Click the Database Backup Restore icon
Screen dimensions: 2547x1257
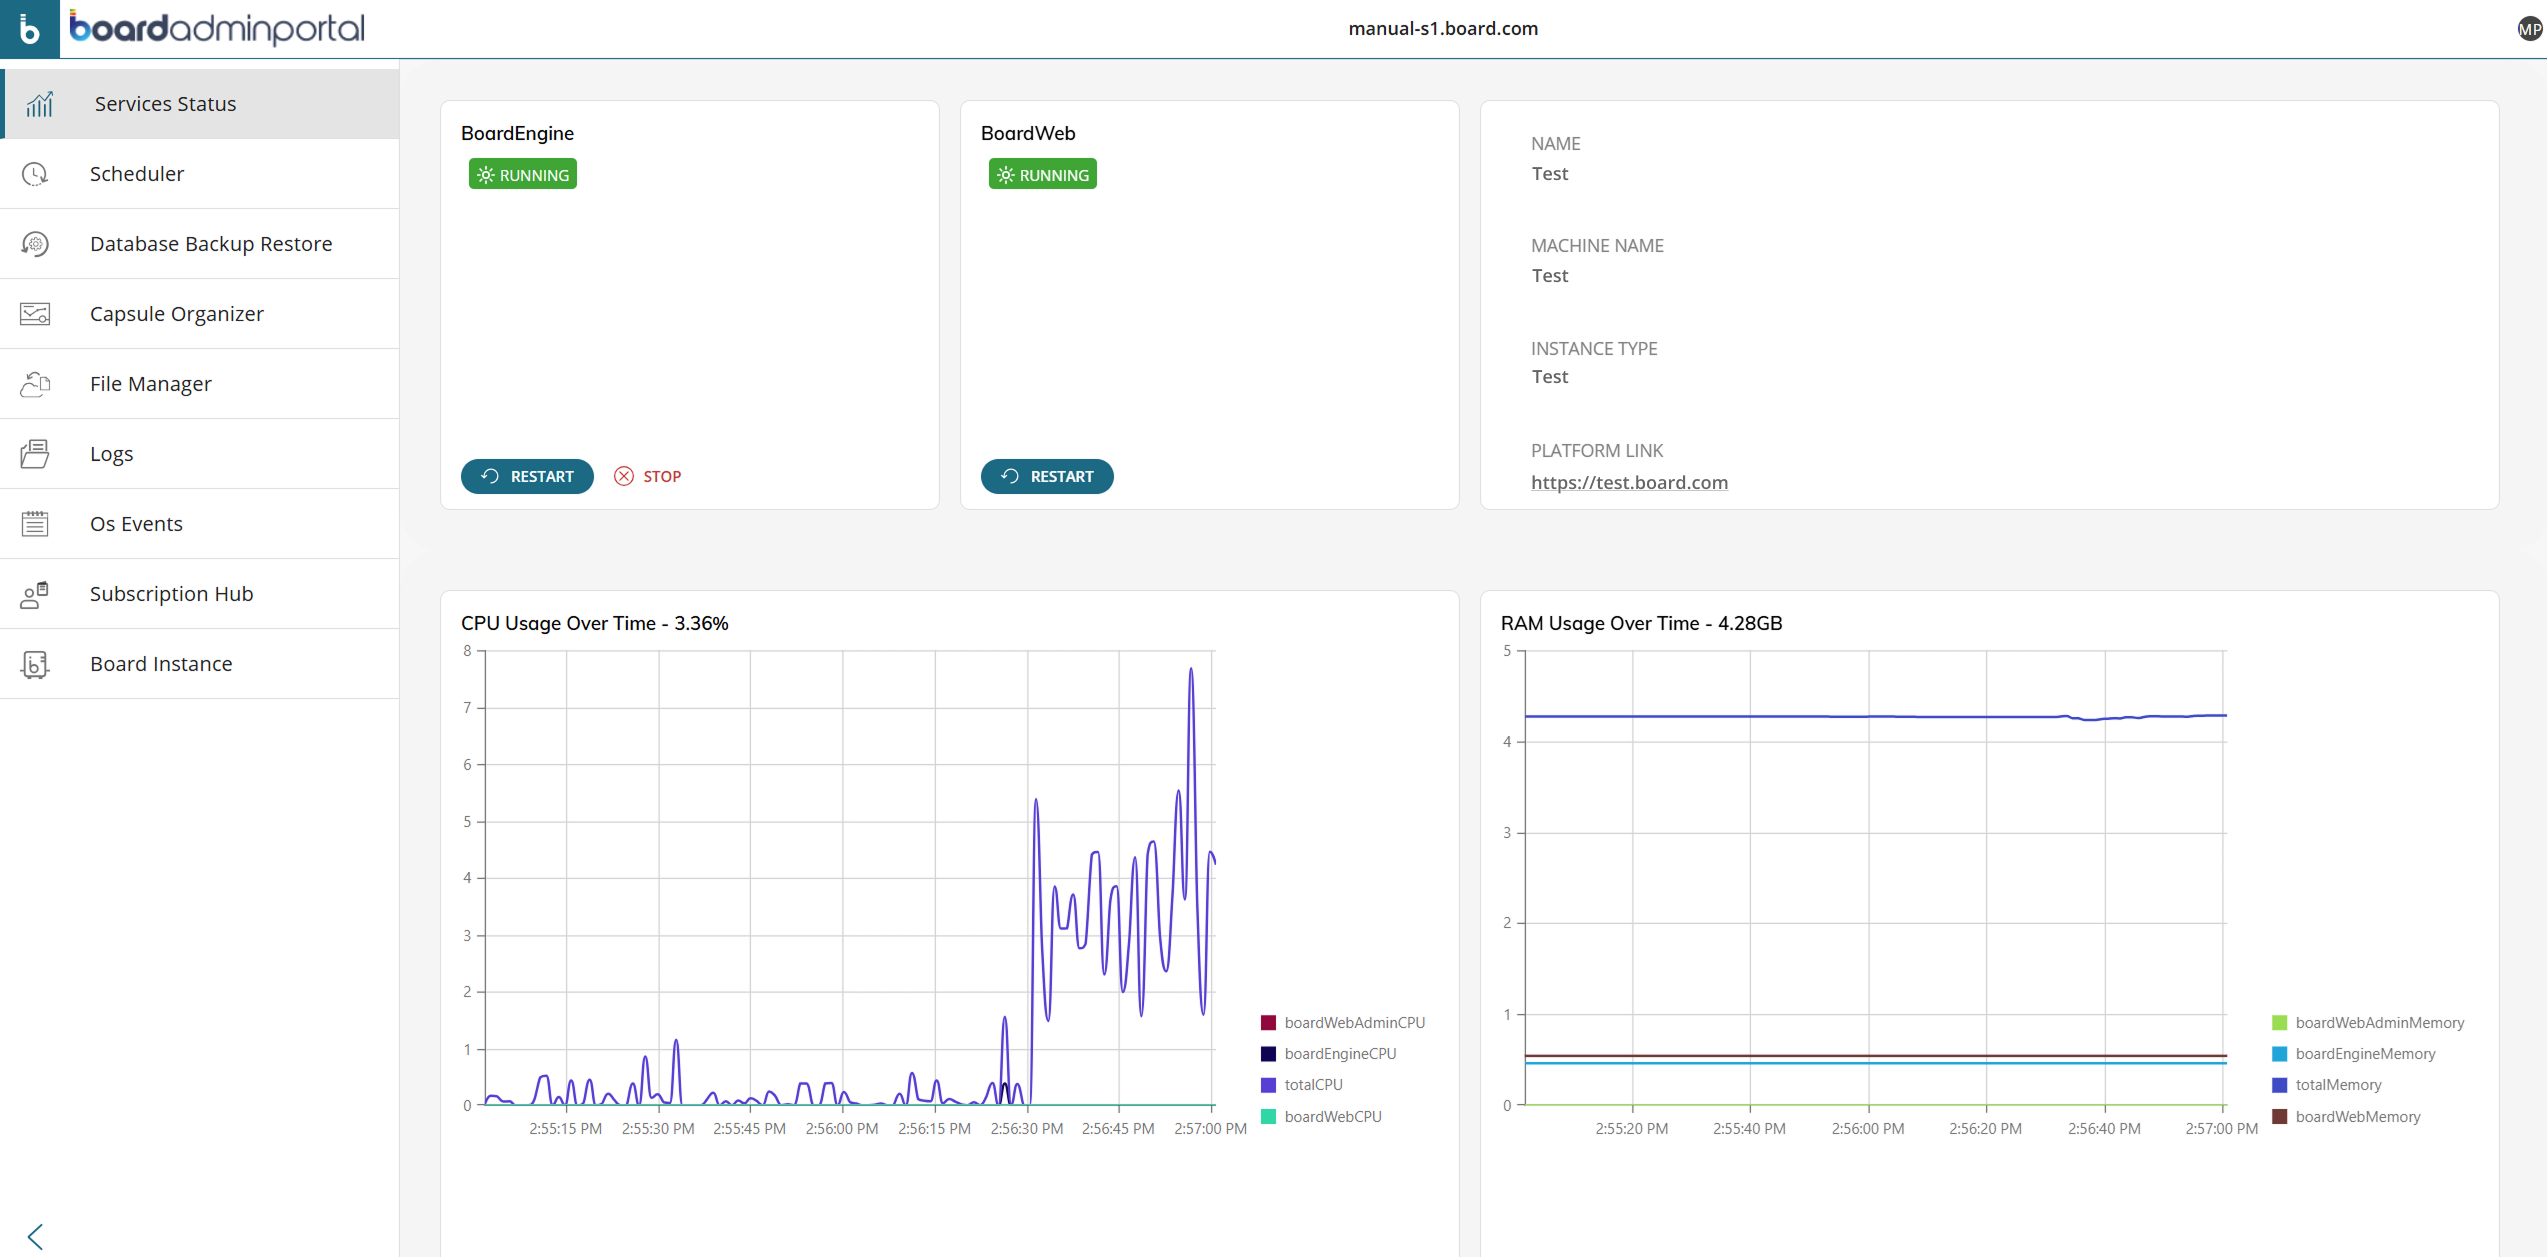pyautogui.click(x=35, y=244)
